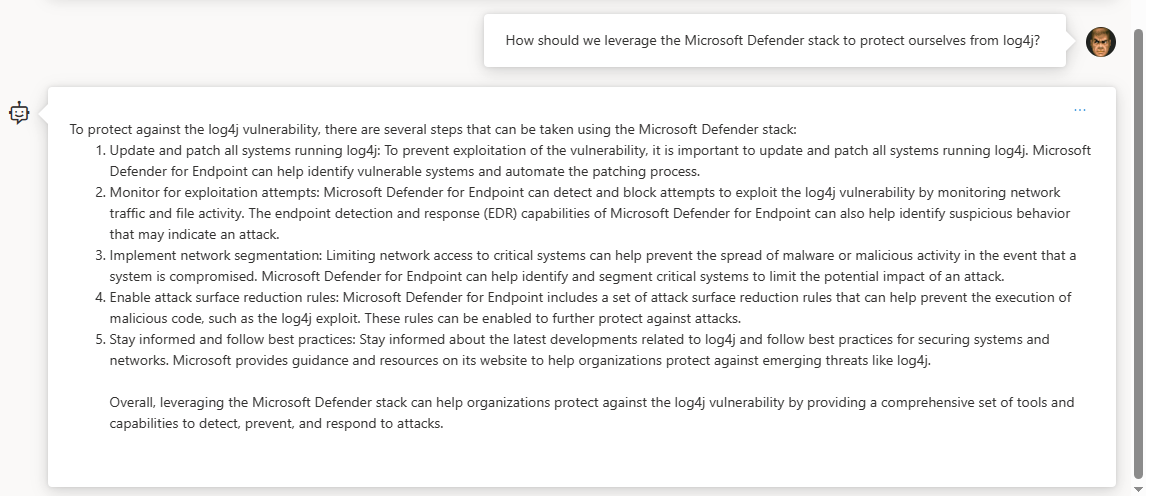Click the 'Monitor for exploitation attempts' step
The width and height of the screenshot is (1152, 496).
click(x=590, y=214)
